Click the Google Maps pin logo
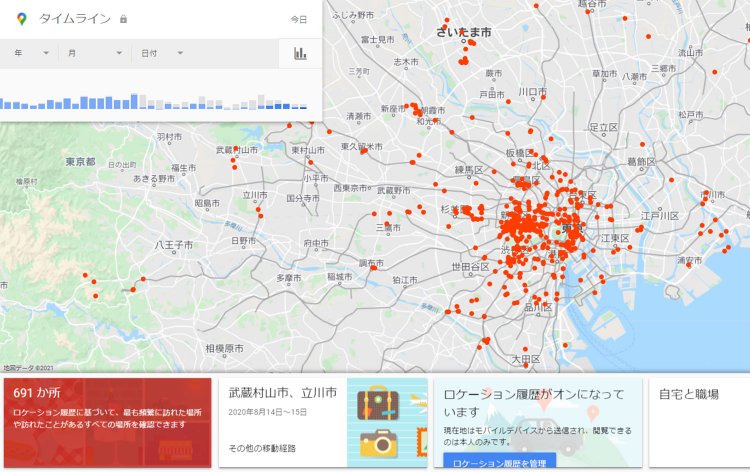The width and height of the screenshot is (750, 472). [x=22, y=19]
